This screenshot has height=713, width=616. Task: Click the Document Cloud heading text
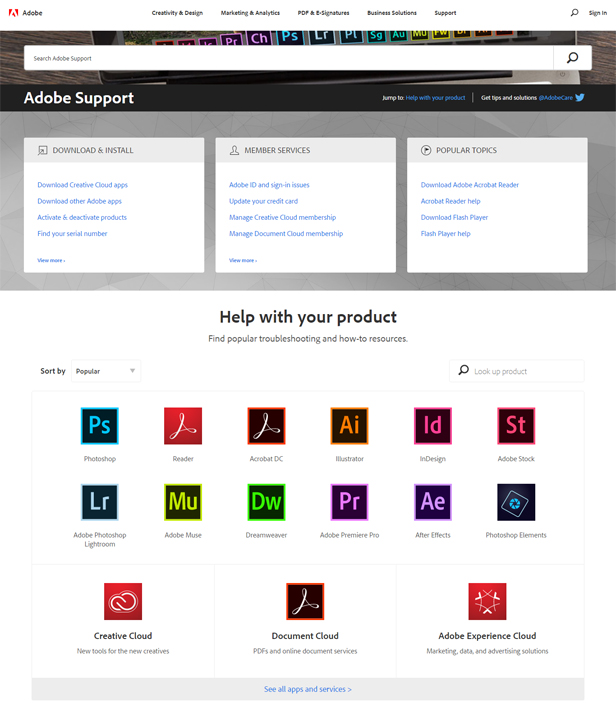point(305,636)
